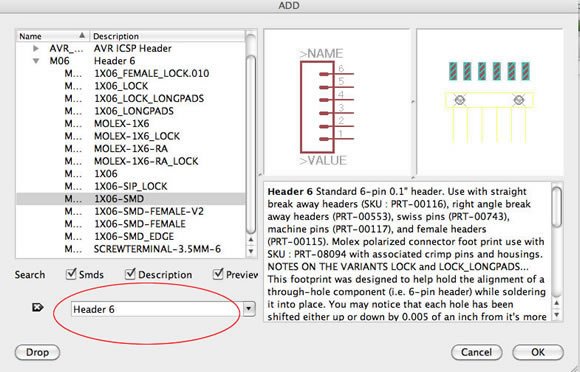Click the Header 6 description text
The image size is (580, 372).
click(407, 254)
